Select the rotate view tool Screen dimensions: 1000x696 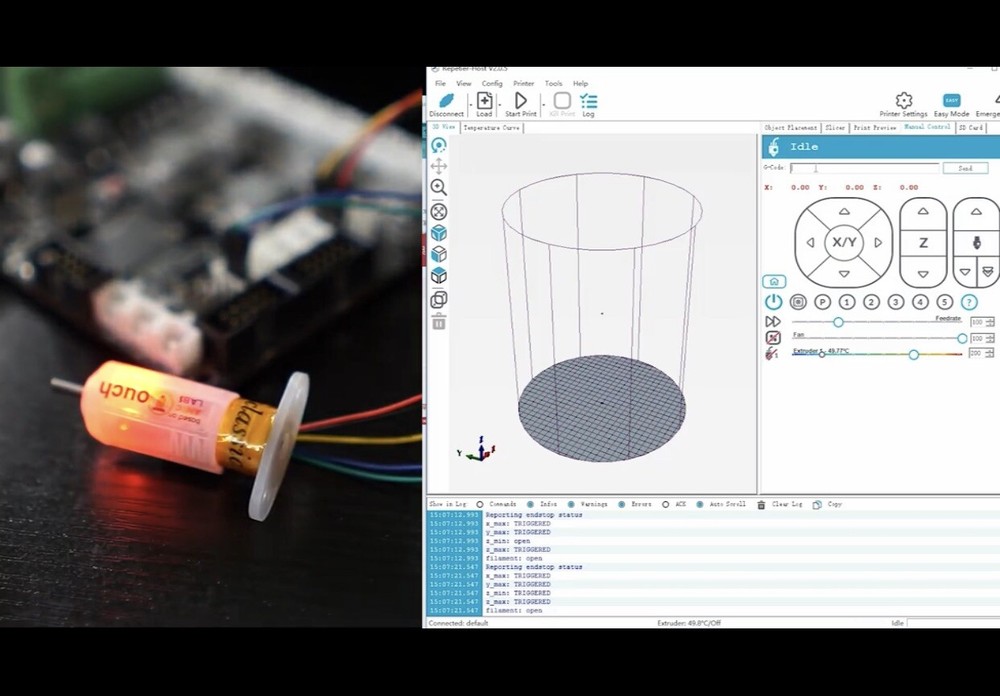pos(438,145)
